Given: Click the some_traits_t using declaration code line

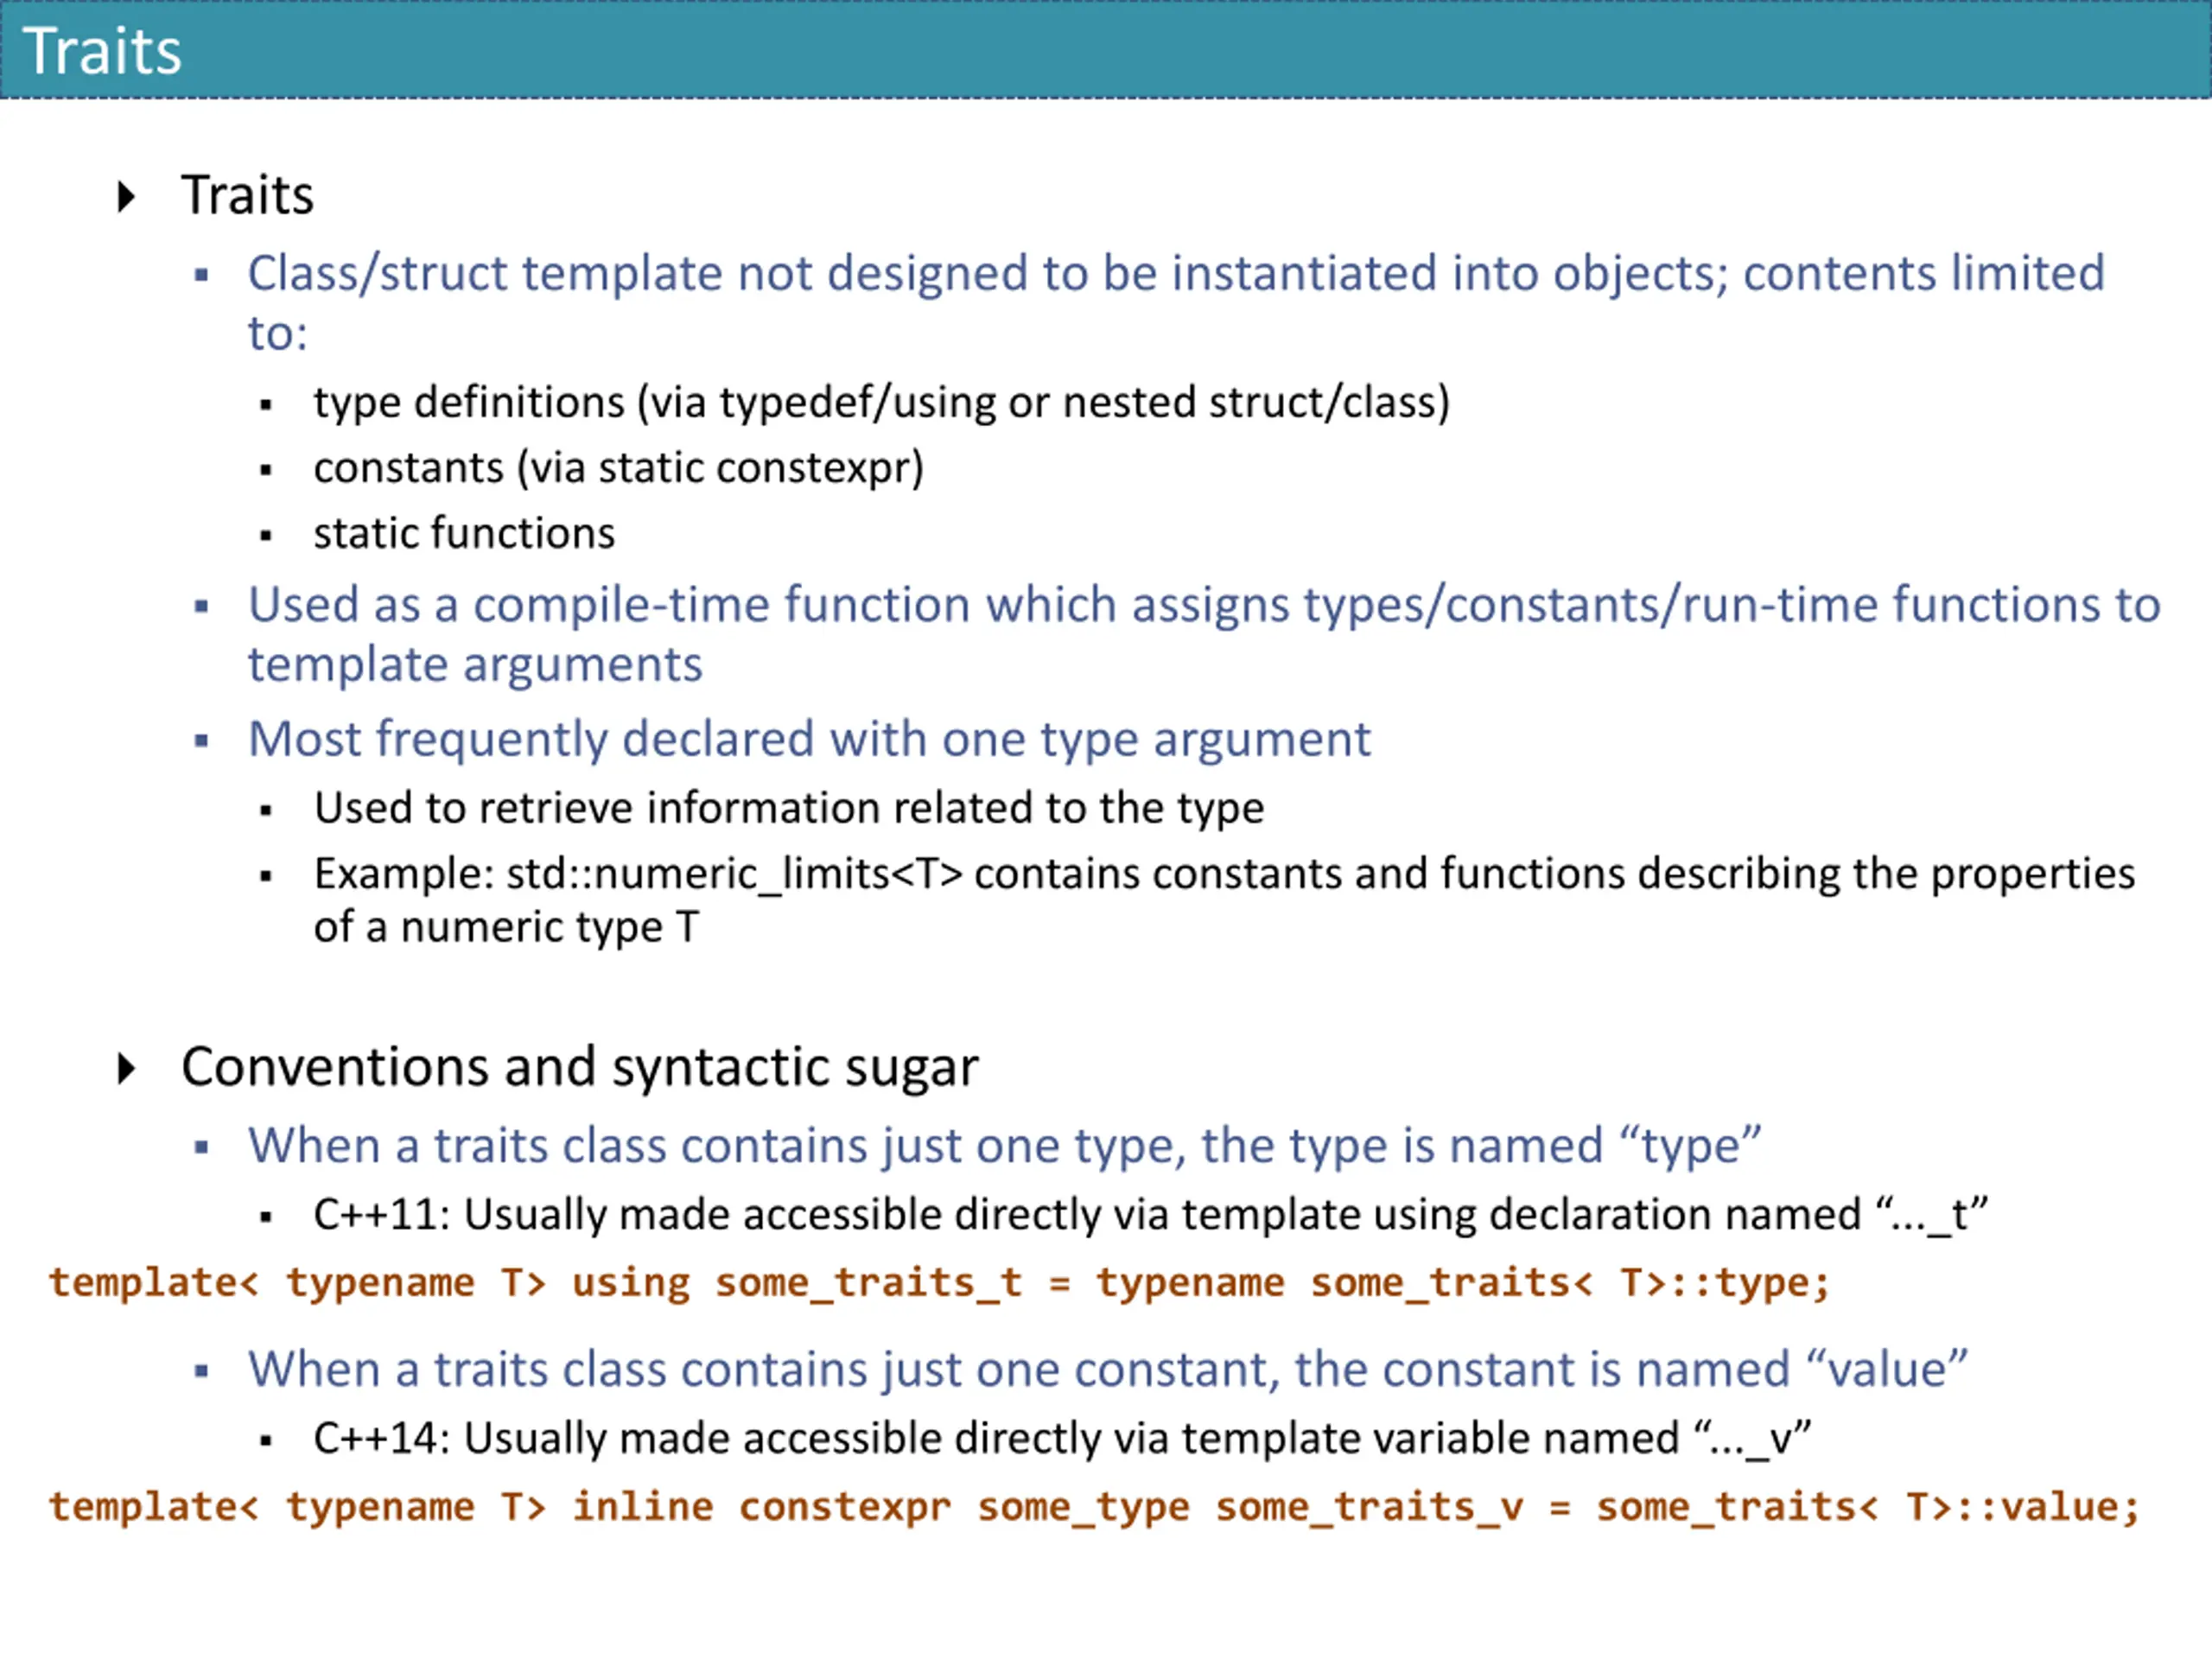Looking at the screenshot, I should 939,1283.
